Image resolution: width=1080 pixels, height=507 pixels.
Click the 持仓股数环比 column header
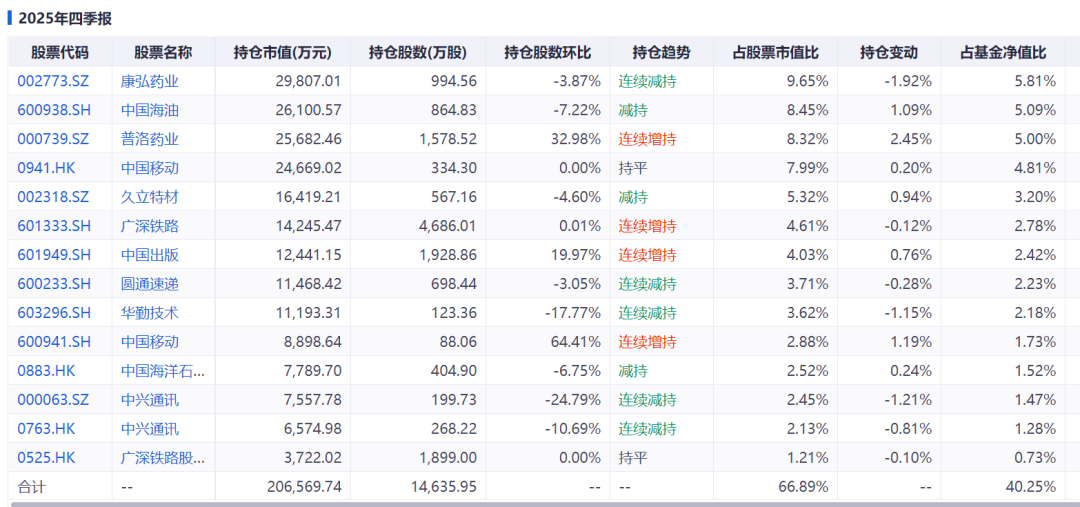(x=547, y=53)
